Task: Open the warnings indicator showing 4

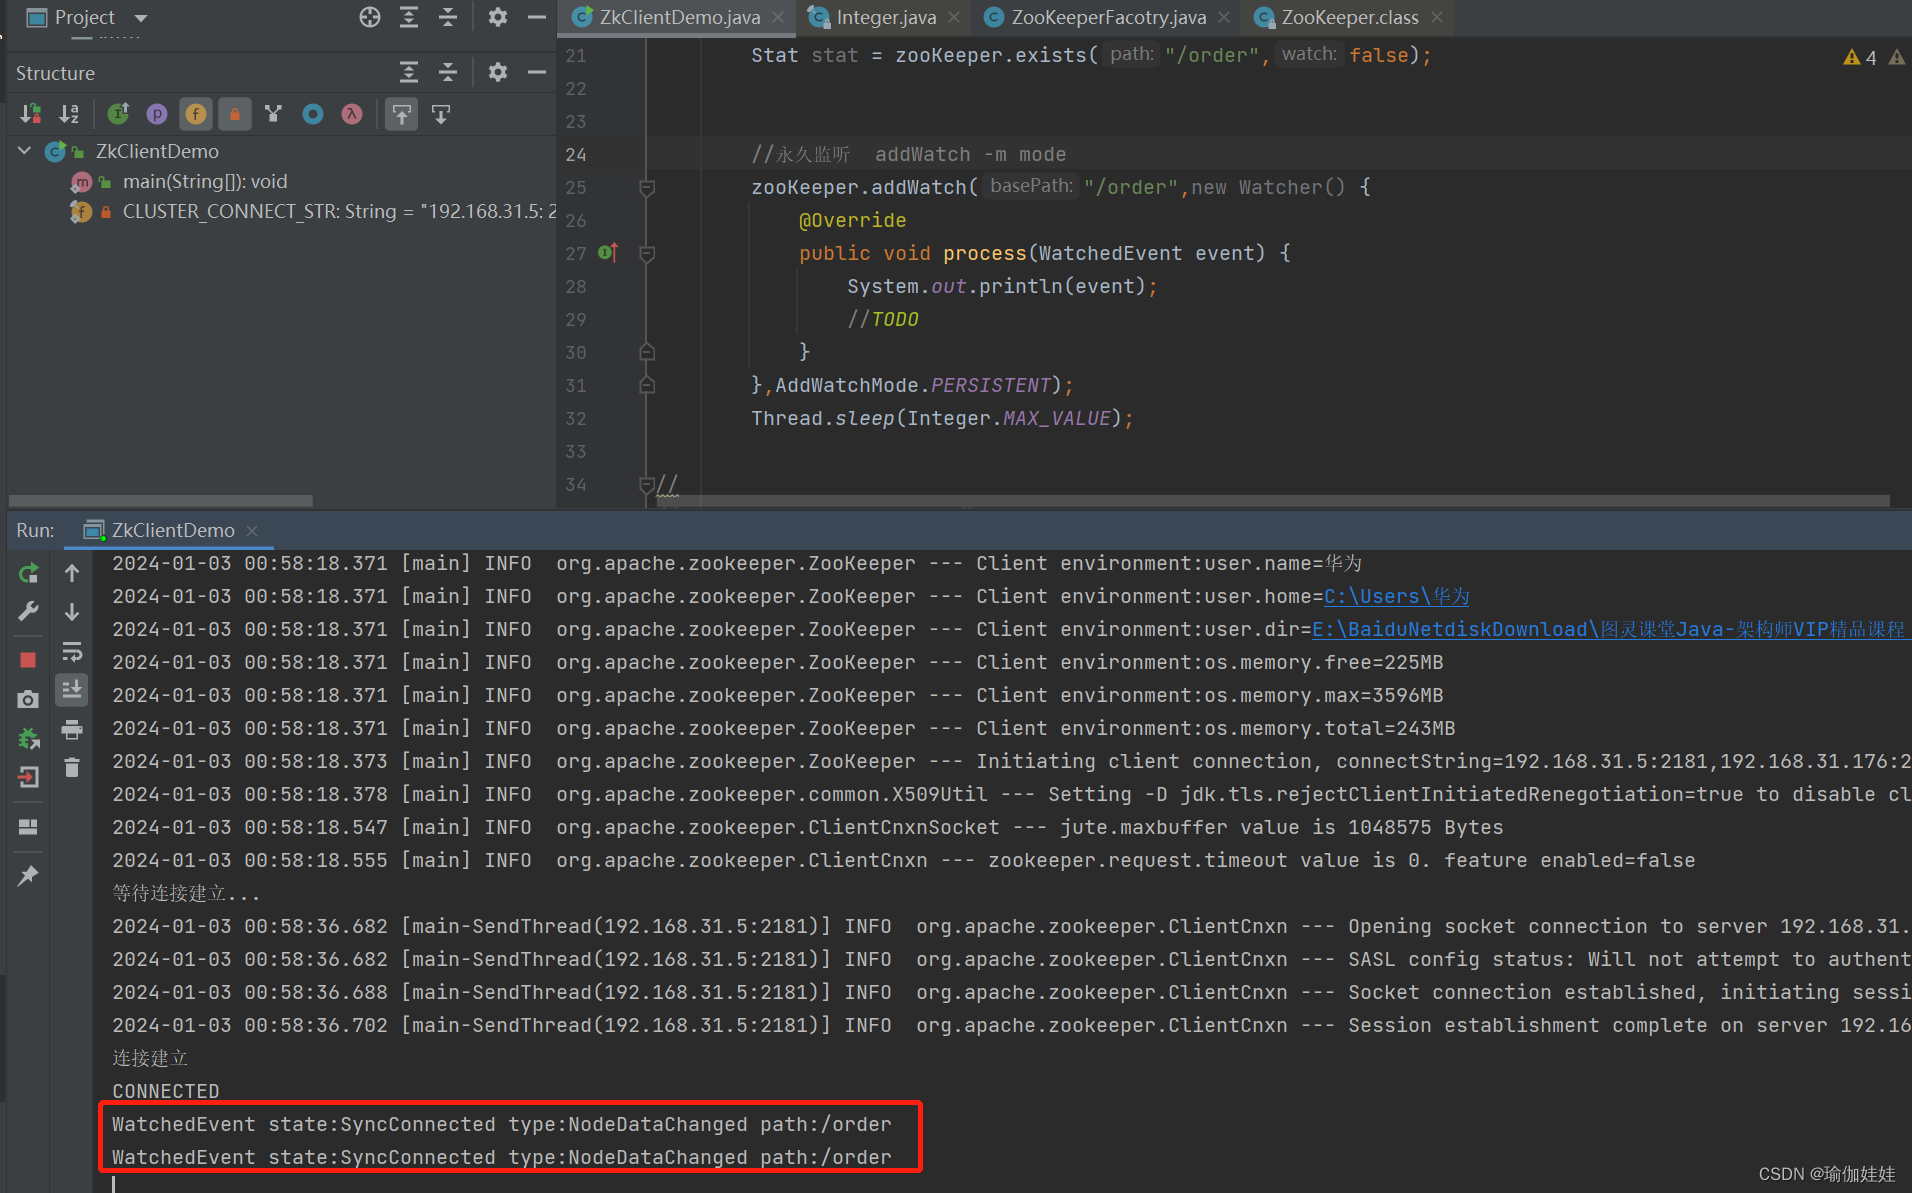Action: (1860, 57)
